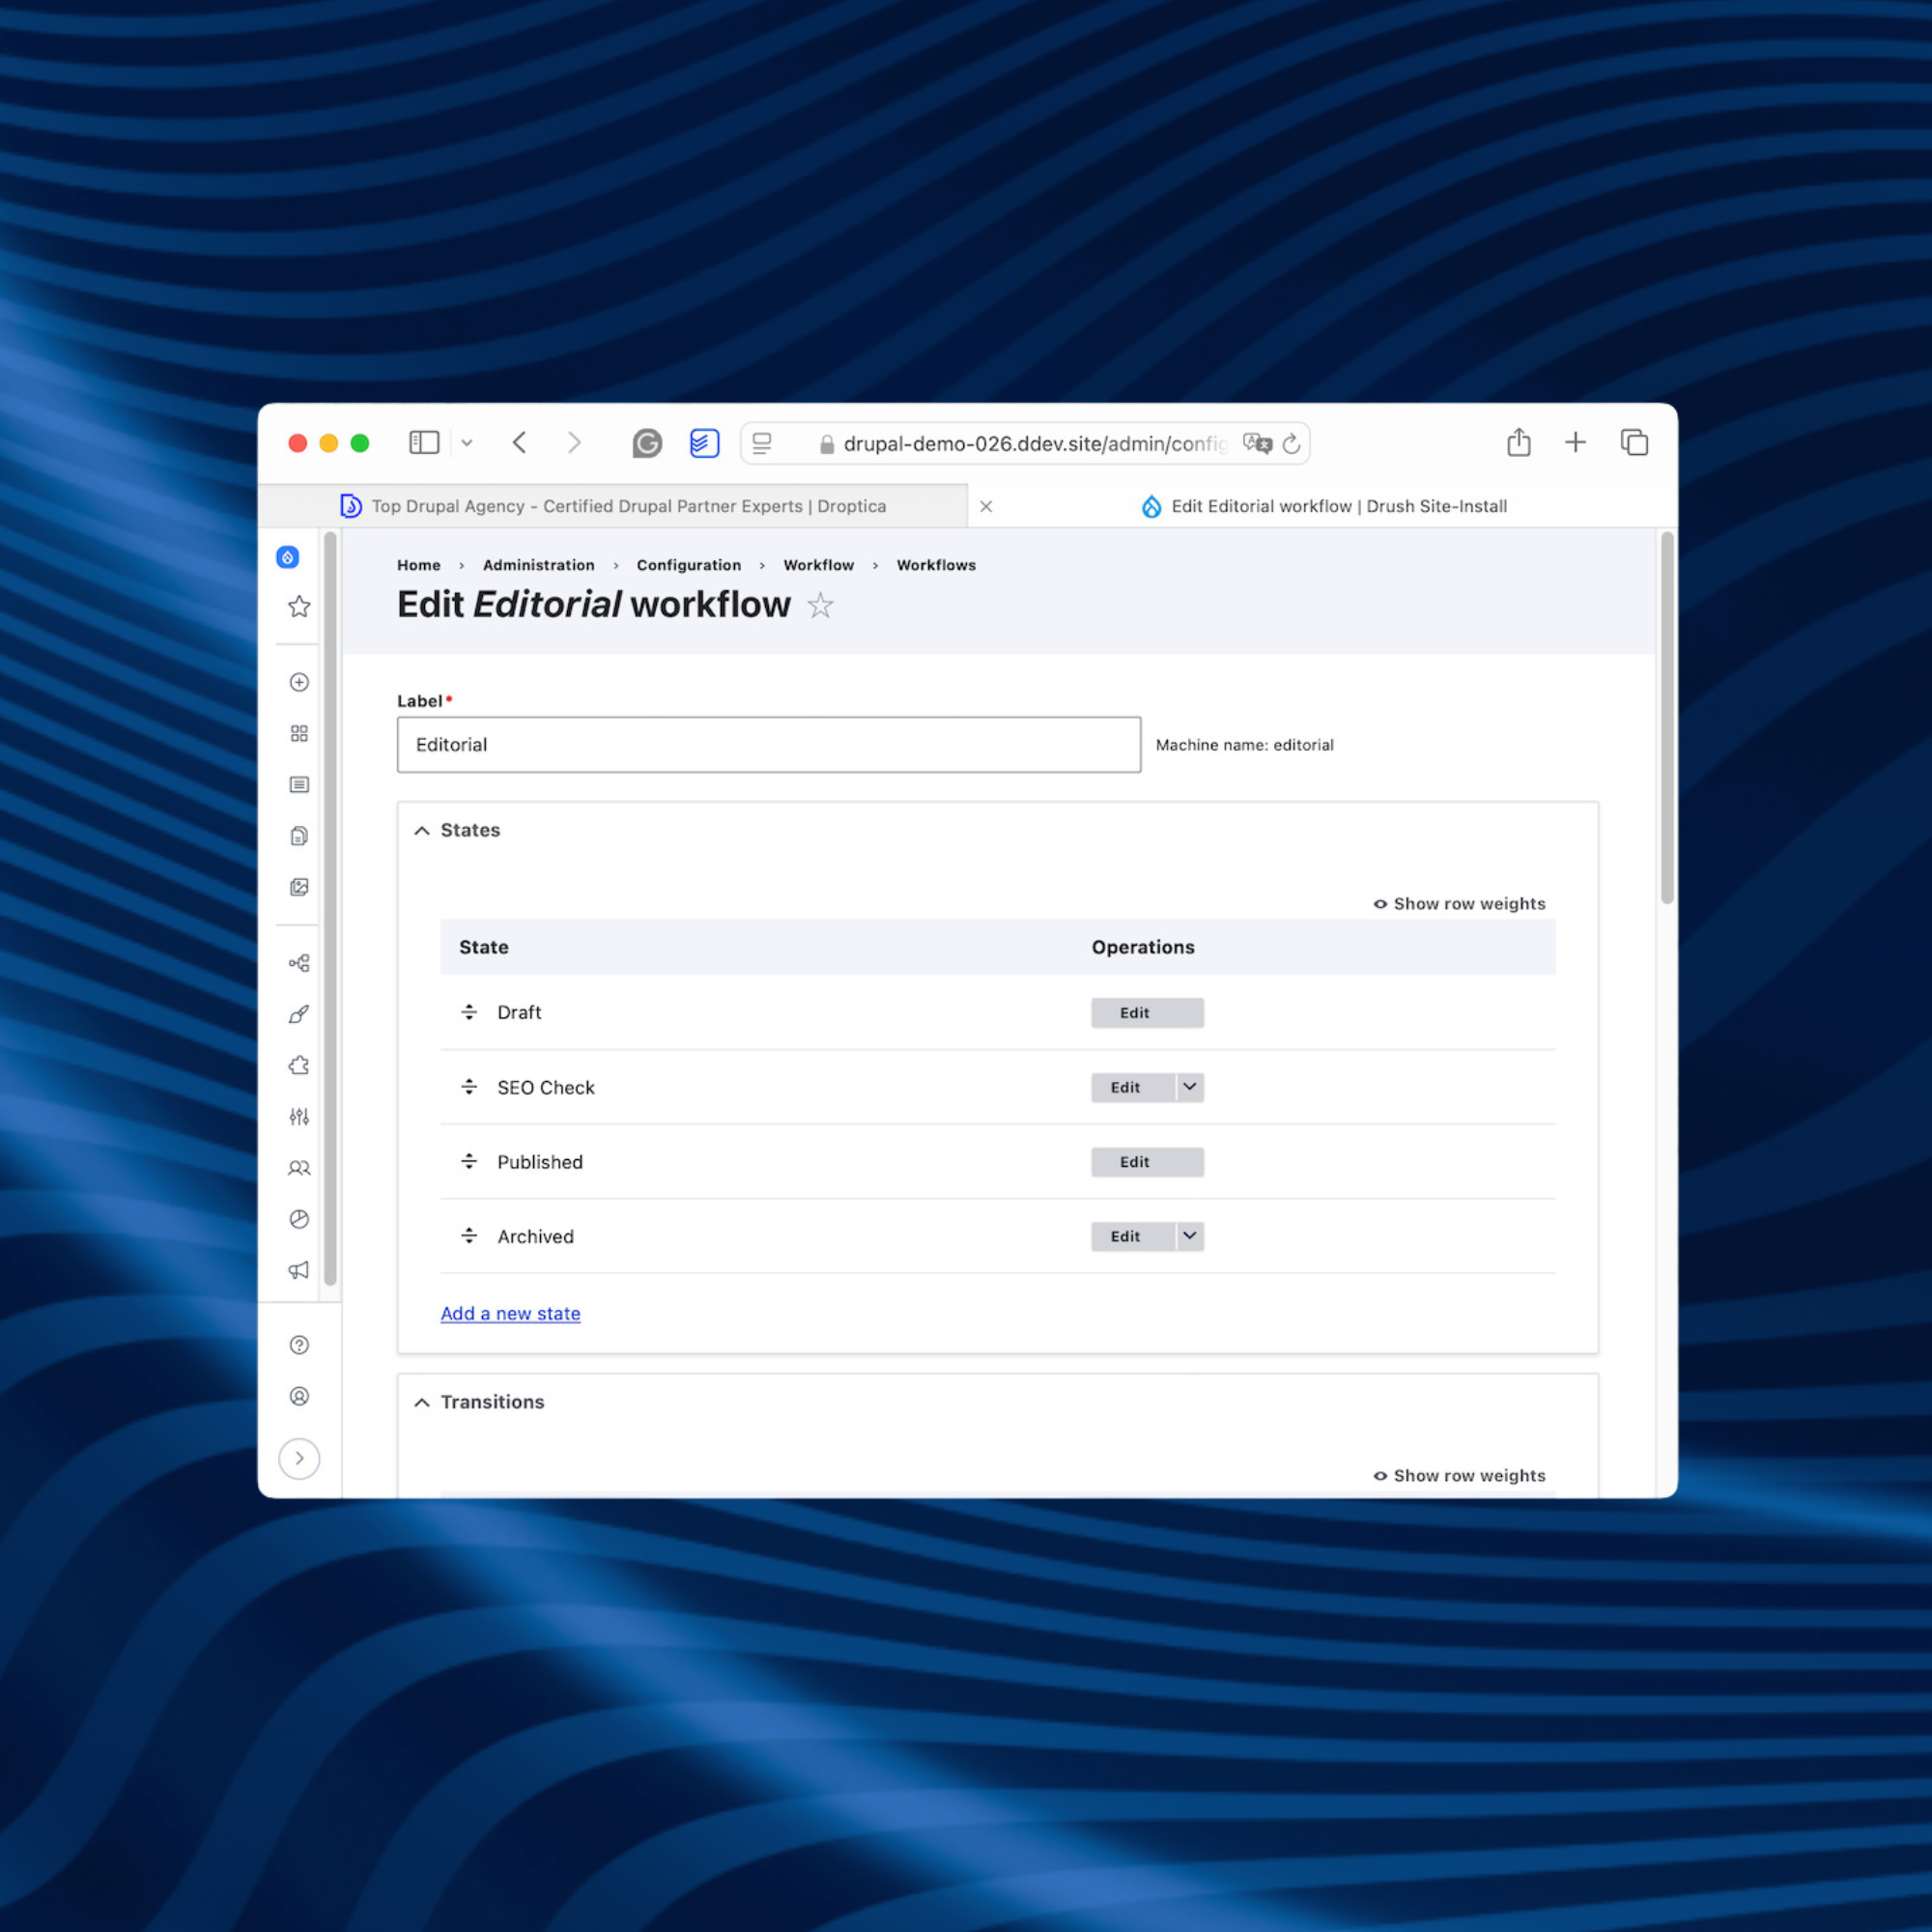Open the Help question mark icon
The width and height of the screenshot is (1932, 1932).
[299, 1345]
